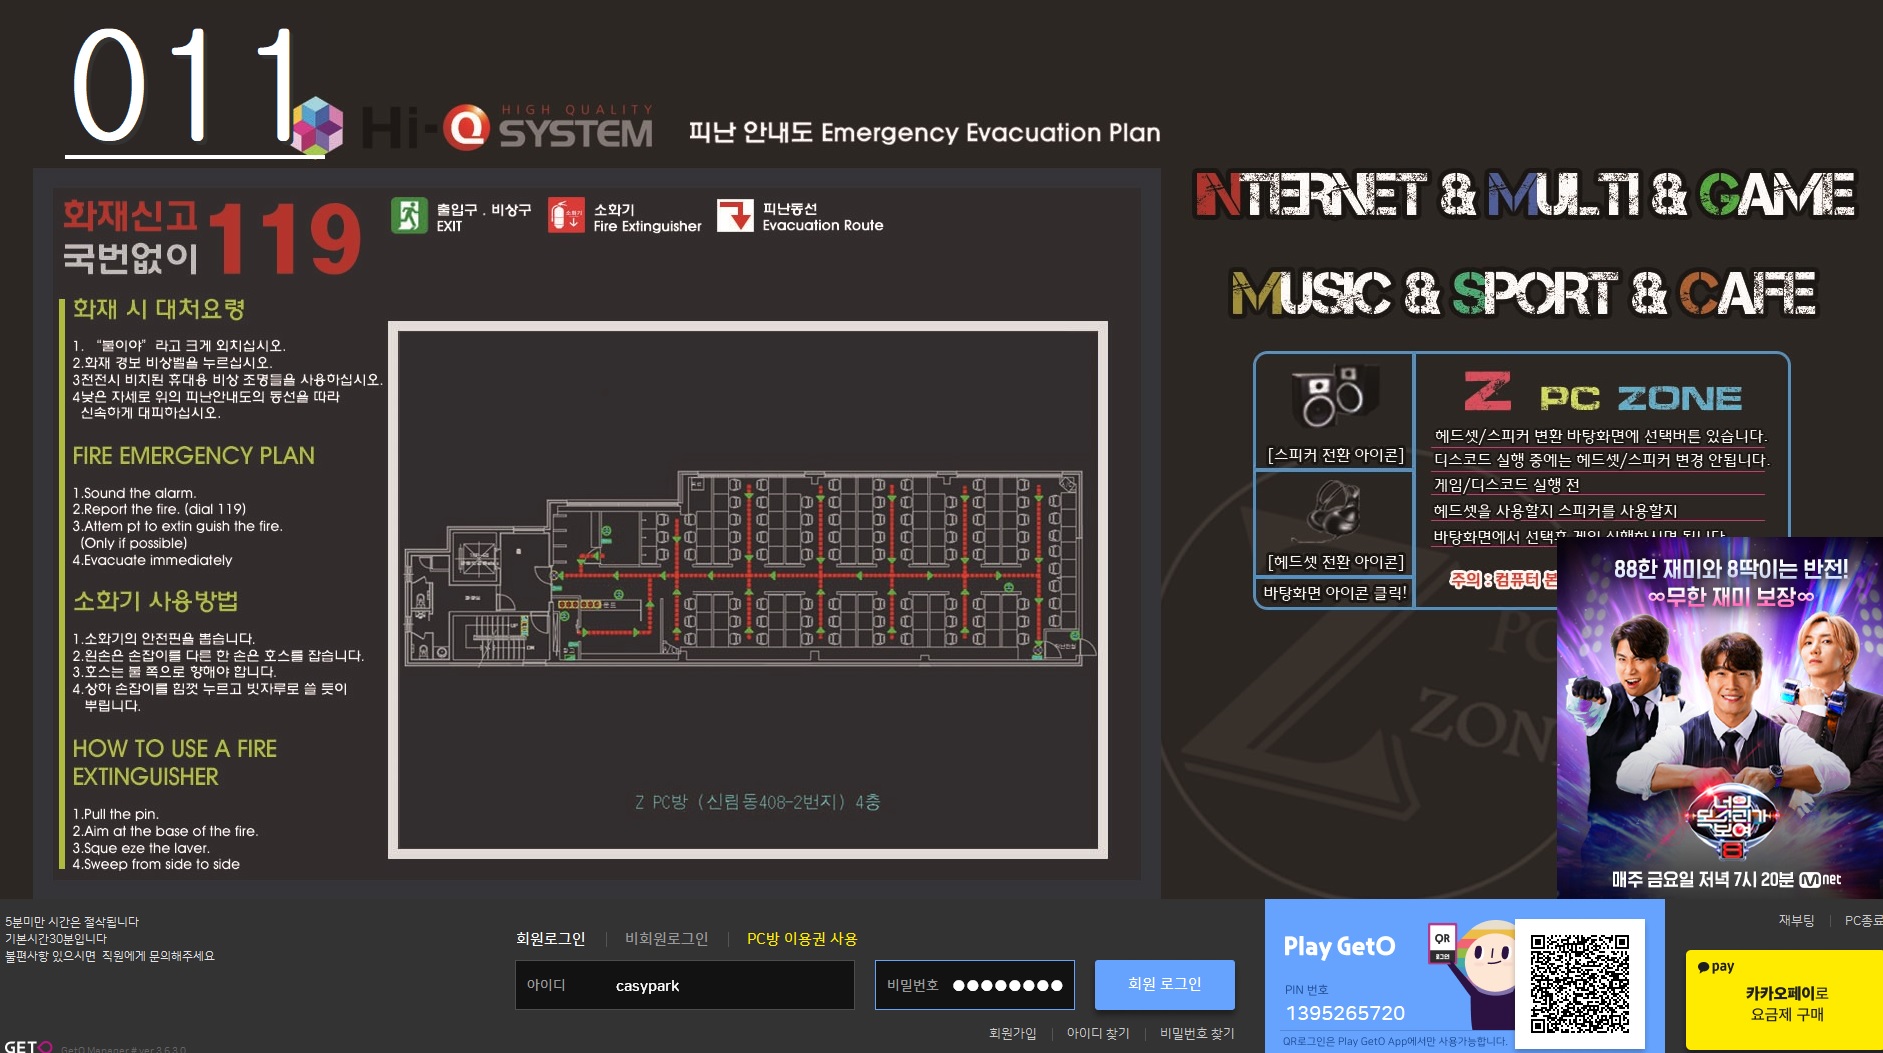Click the 재부팅 reboot link
The width and height of the screenshot is (1883, 1053).
pyautogui.click(x=1796, y=920)
